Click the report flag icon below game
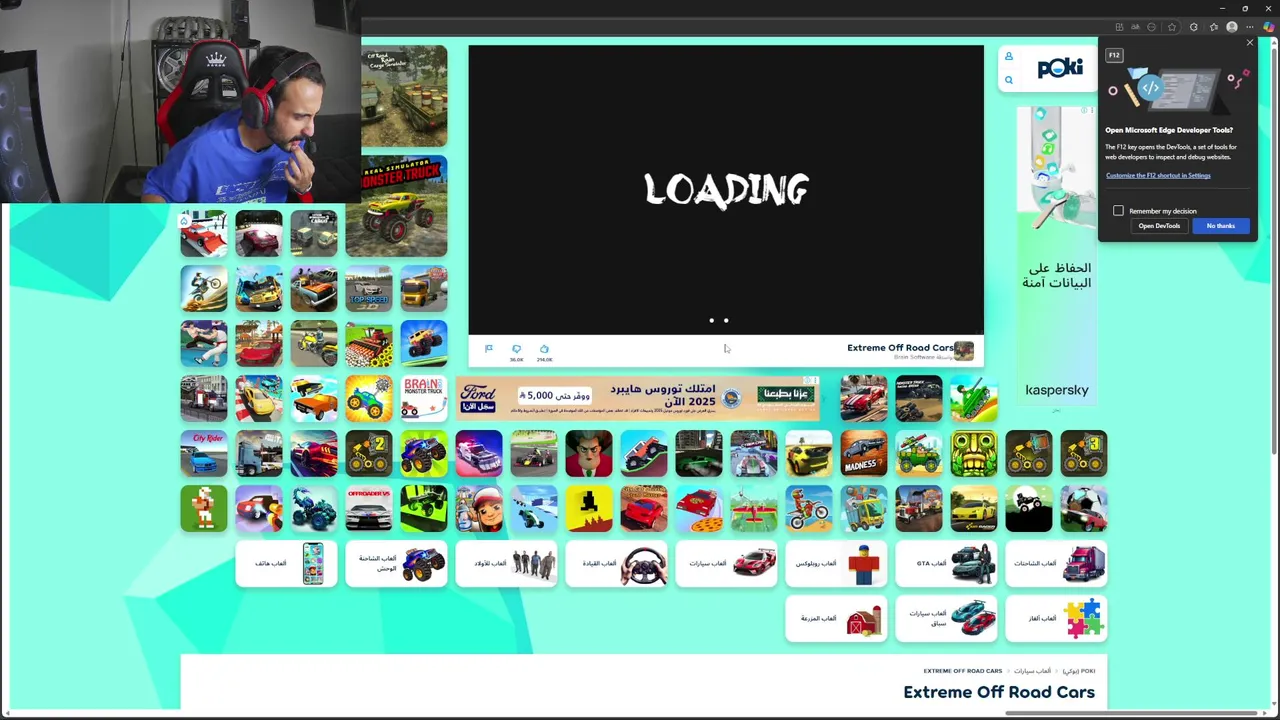The height and width of the screenshot is (720, 1280). coord(489,349)
